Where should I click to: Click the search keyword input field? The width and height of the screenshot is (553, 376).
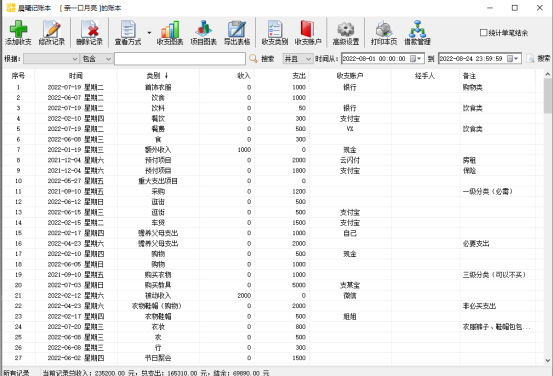[x=180, y=59]
